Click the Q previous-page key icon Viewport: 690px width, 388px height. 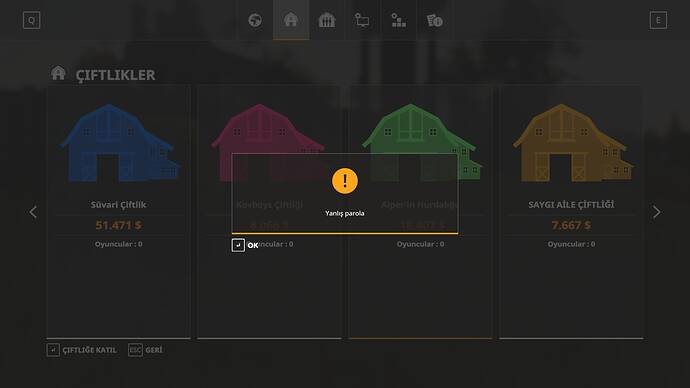click(31, 20)
